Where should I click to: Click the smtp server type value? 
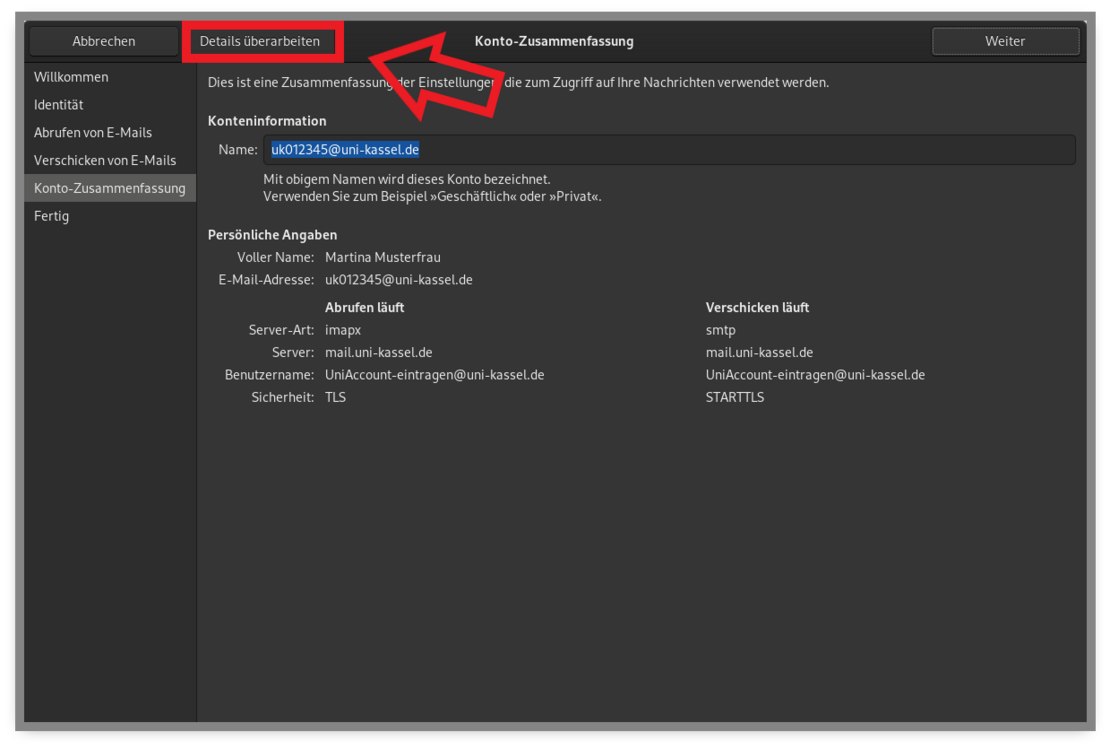click(720, 330)
